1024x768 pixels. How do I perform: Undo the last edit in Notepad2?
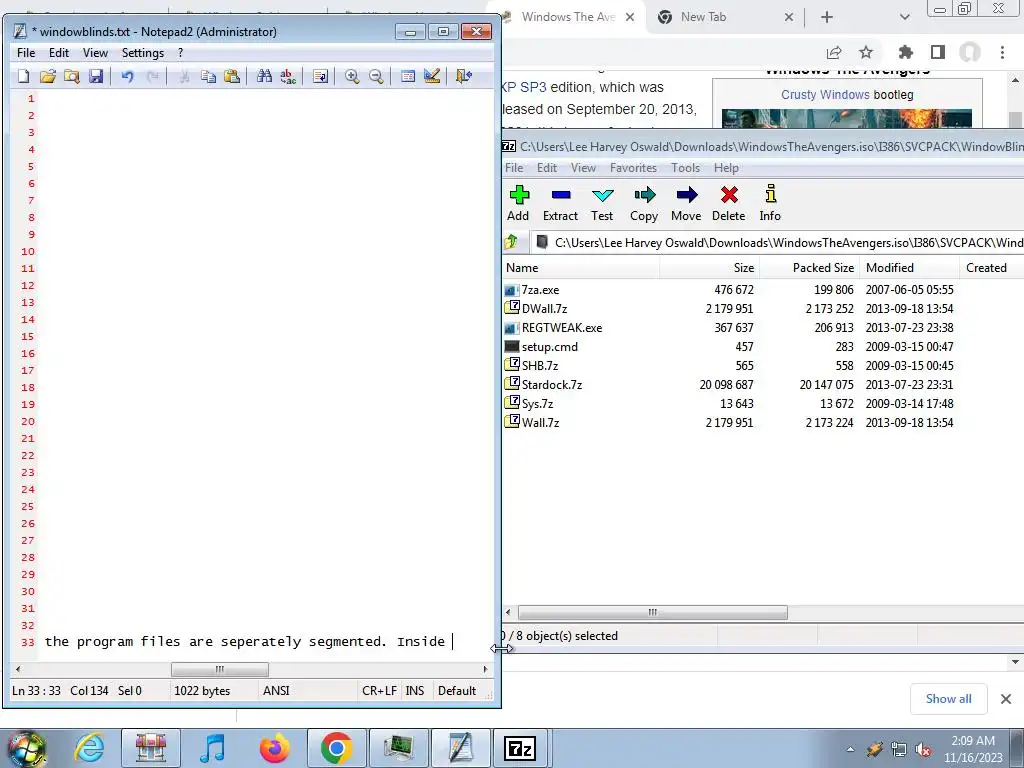tap(127, 76)
